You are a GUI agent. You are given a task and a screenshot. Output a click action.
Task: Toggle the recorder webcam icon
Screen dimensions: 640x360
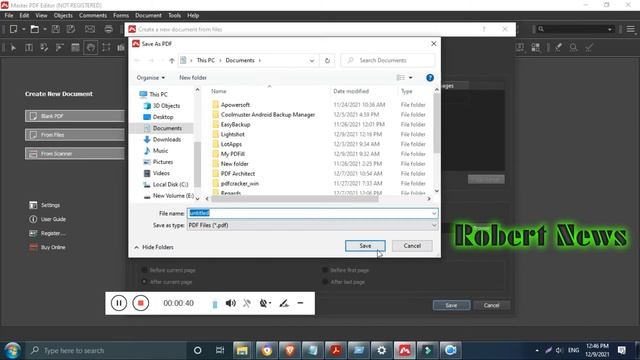click(264, 303)
